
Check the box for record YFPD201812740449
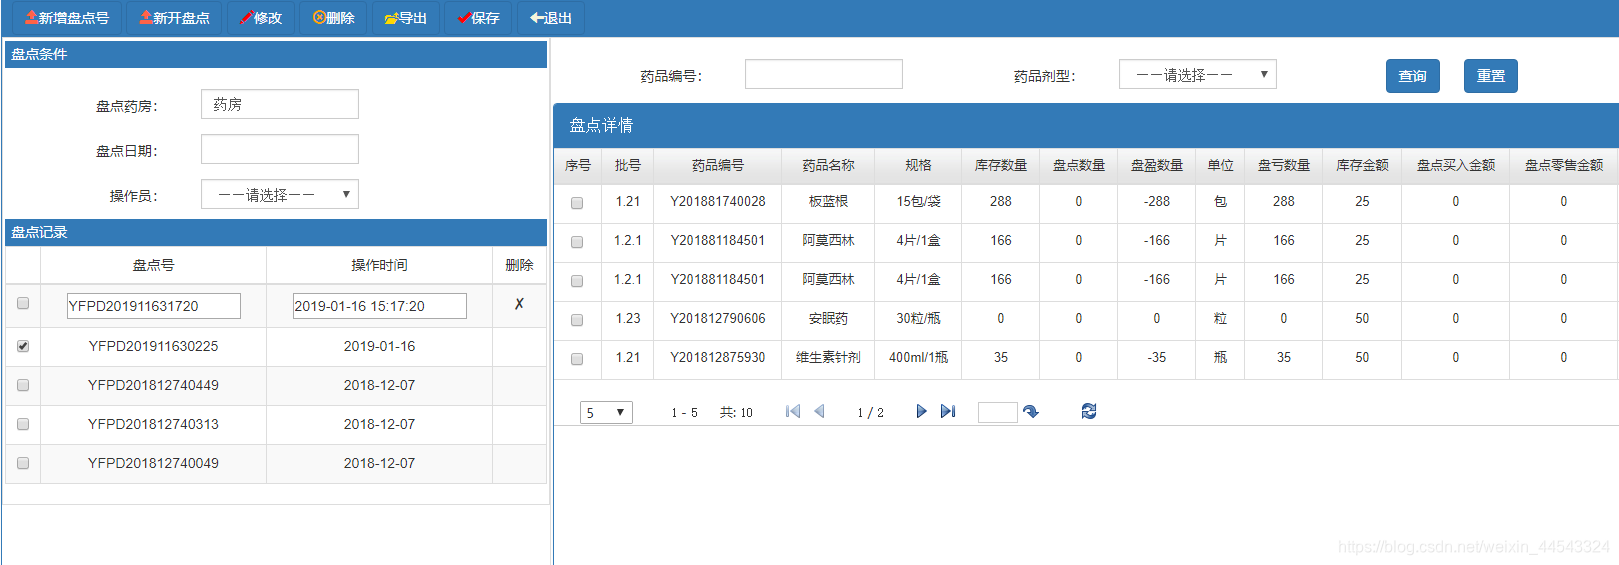[23, 385]
